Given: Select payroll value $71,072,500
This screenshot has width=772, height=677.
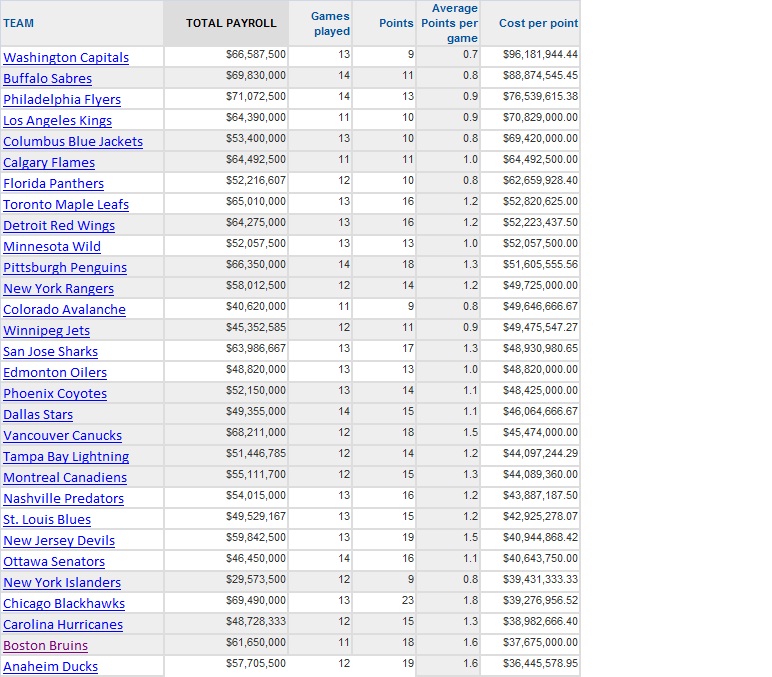Looking at the screenshot, I should [x=256, y=96].
